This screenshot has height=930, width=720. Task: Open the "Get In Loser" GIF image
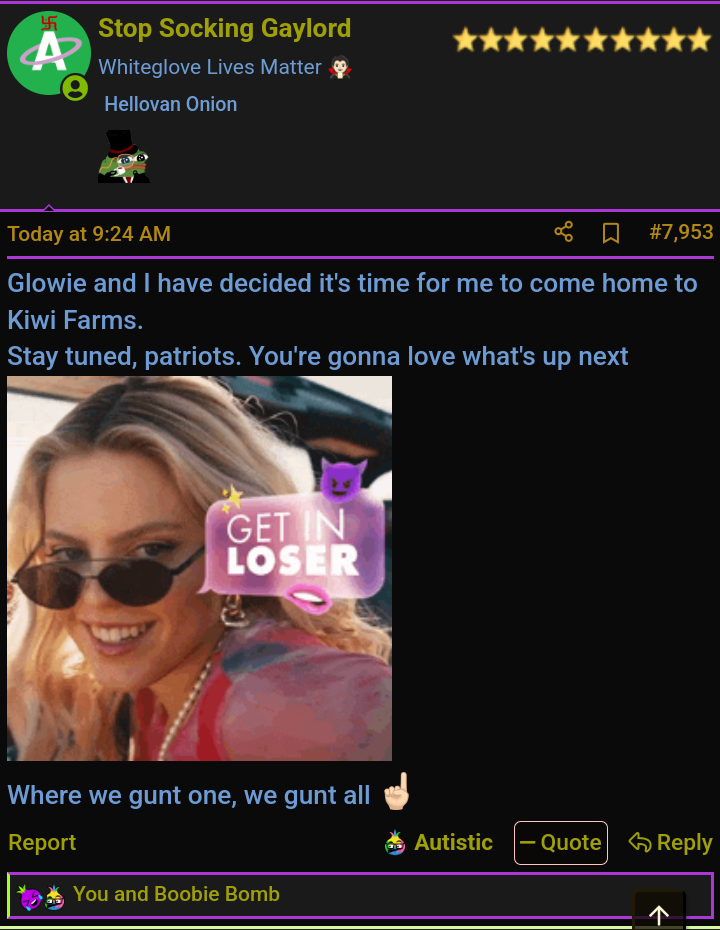click(199, 568)
